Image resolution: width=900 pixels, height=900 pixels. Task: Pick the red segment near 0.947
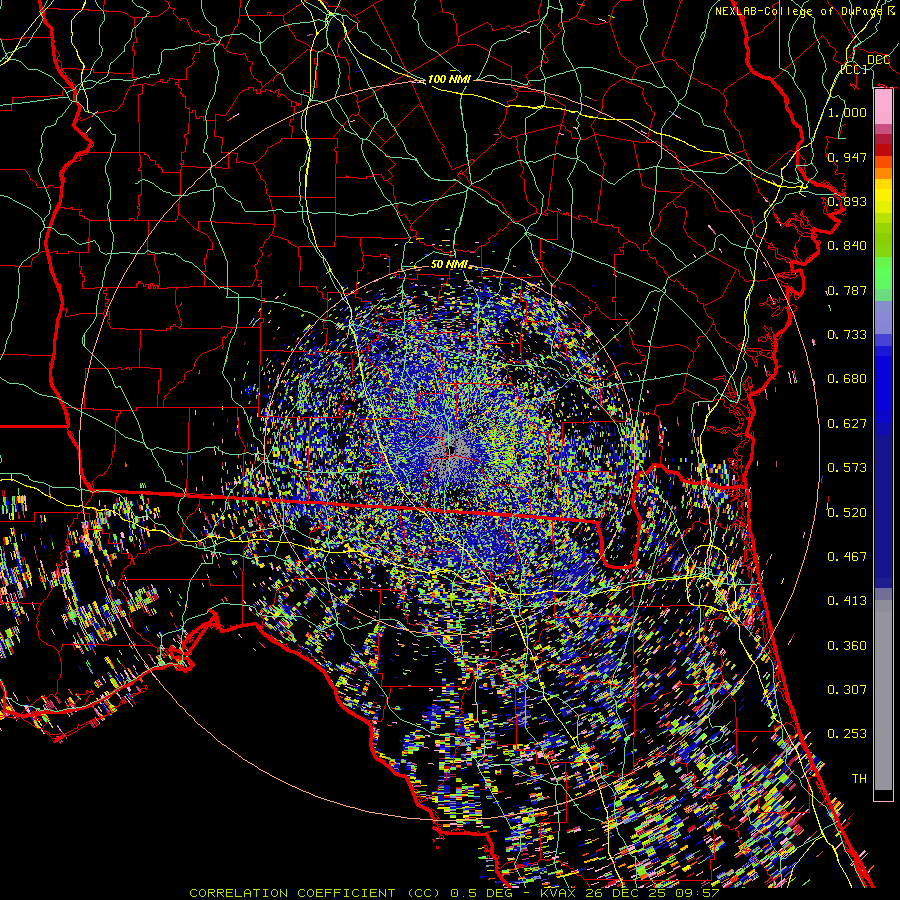pyautogui.click(x=883, y=149)
